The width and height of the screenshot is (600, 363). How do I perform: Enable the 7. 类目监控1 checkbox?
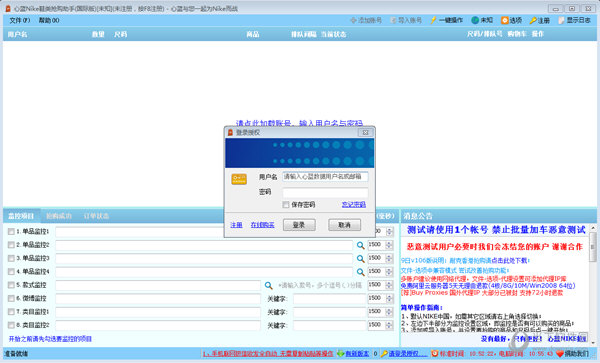coord(11,312)
